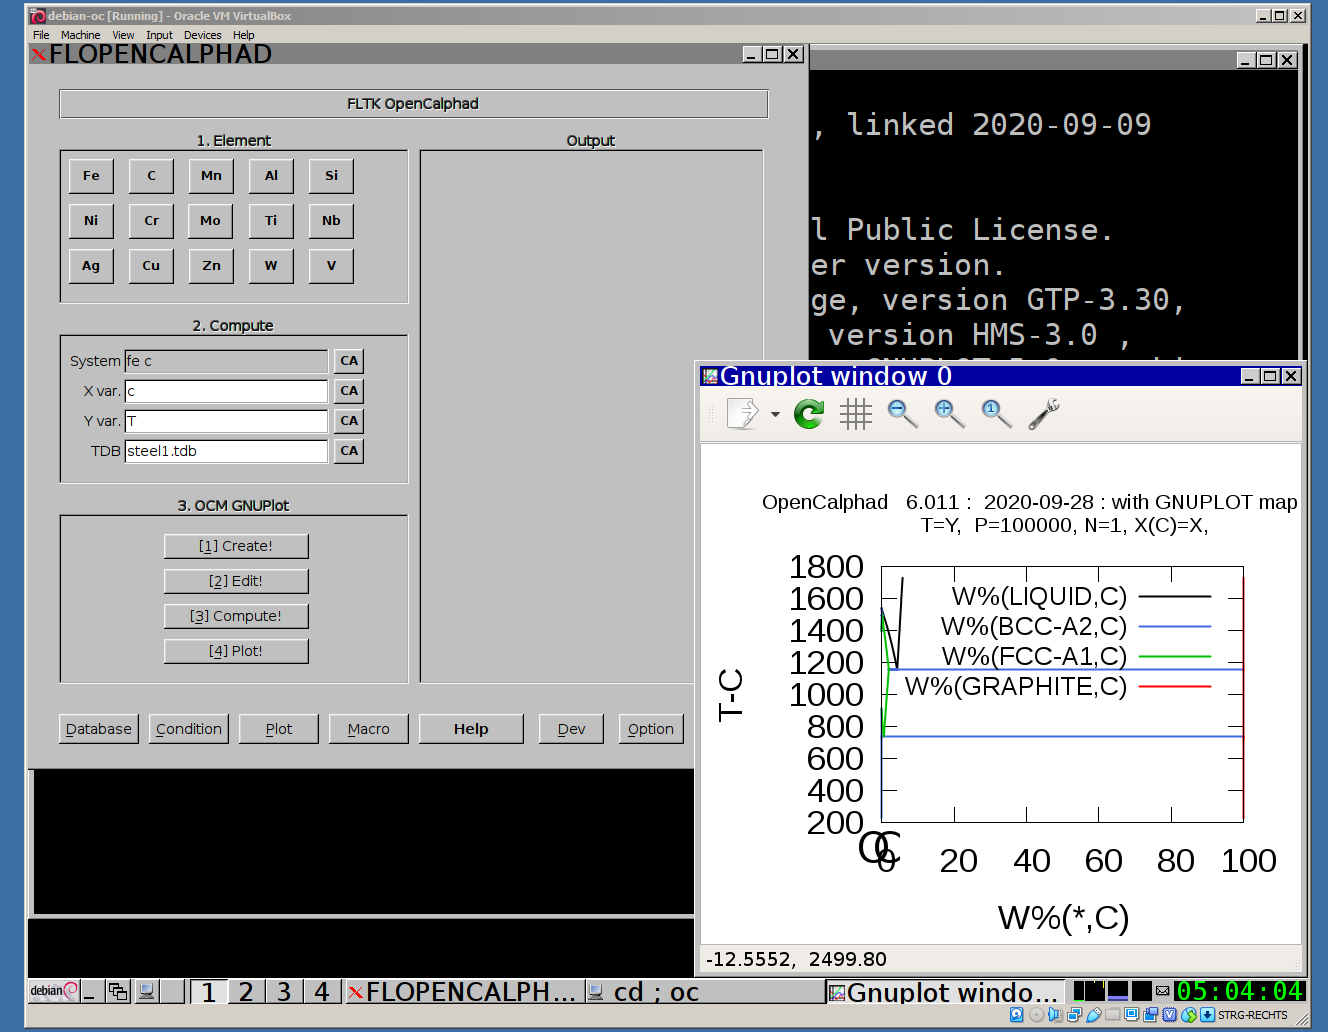
Task: Click the autoscale magnifier icon
Action: [997, 413]
